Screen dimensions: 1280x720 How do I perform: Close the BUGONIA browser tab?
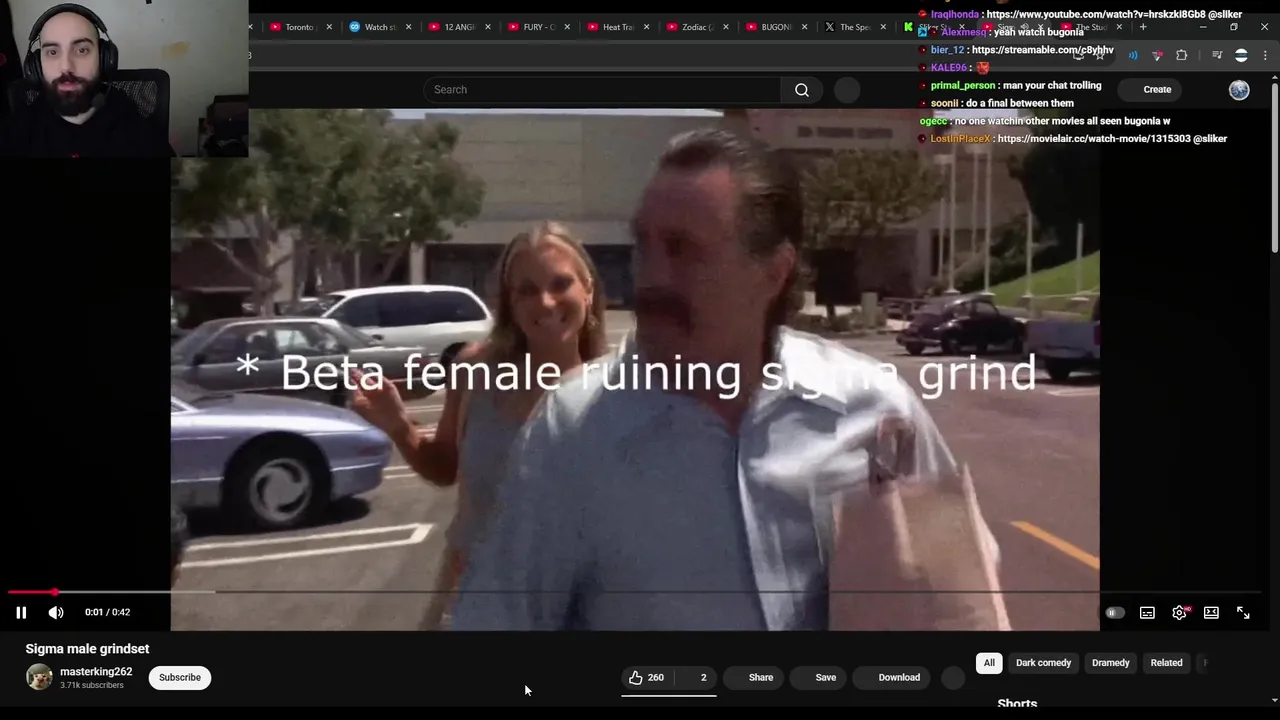[805, 27]
